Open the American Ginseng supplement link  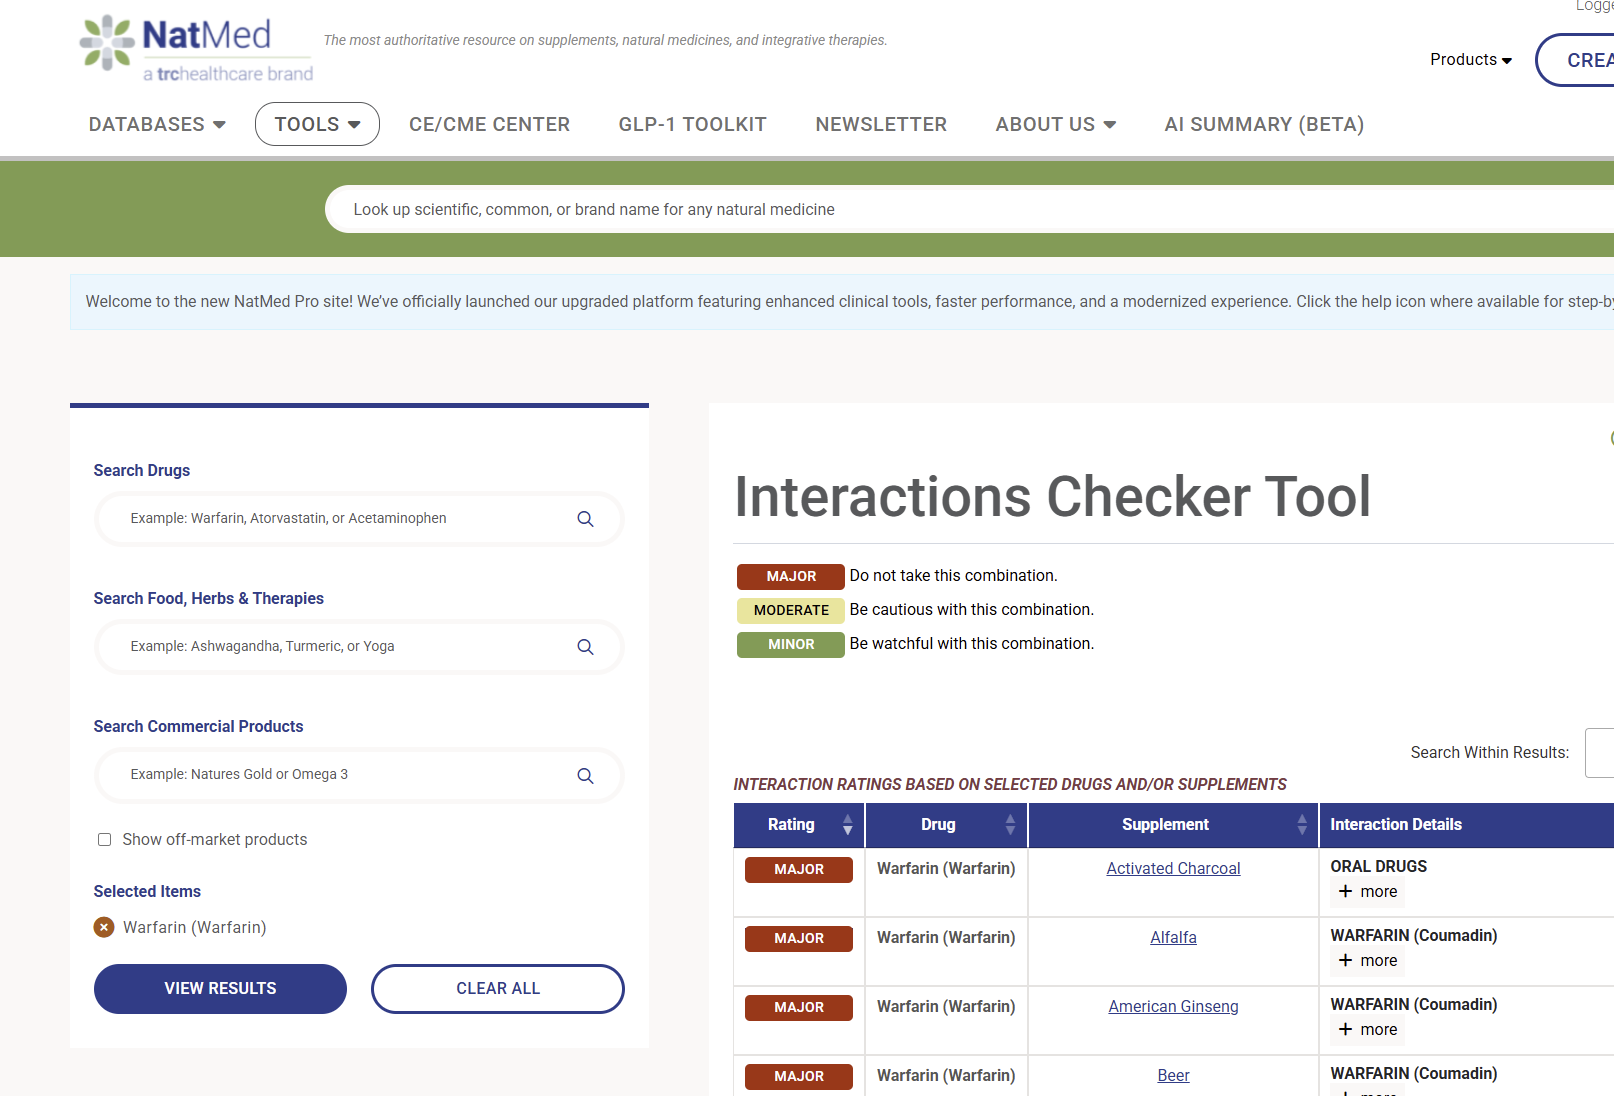coord(1173,1007)
